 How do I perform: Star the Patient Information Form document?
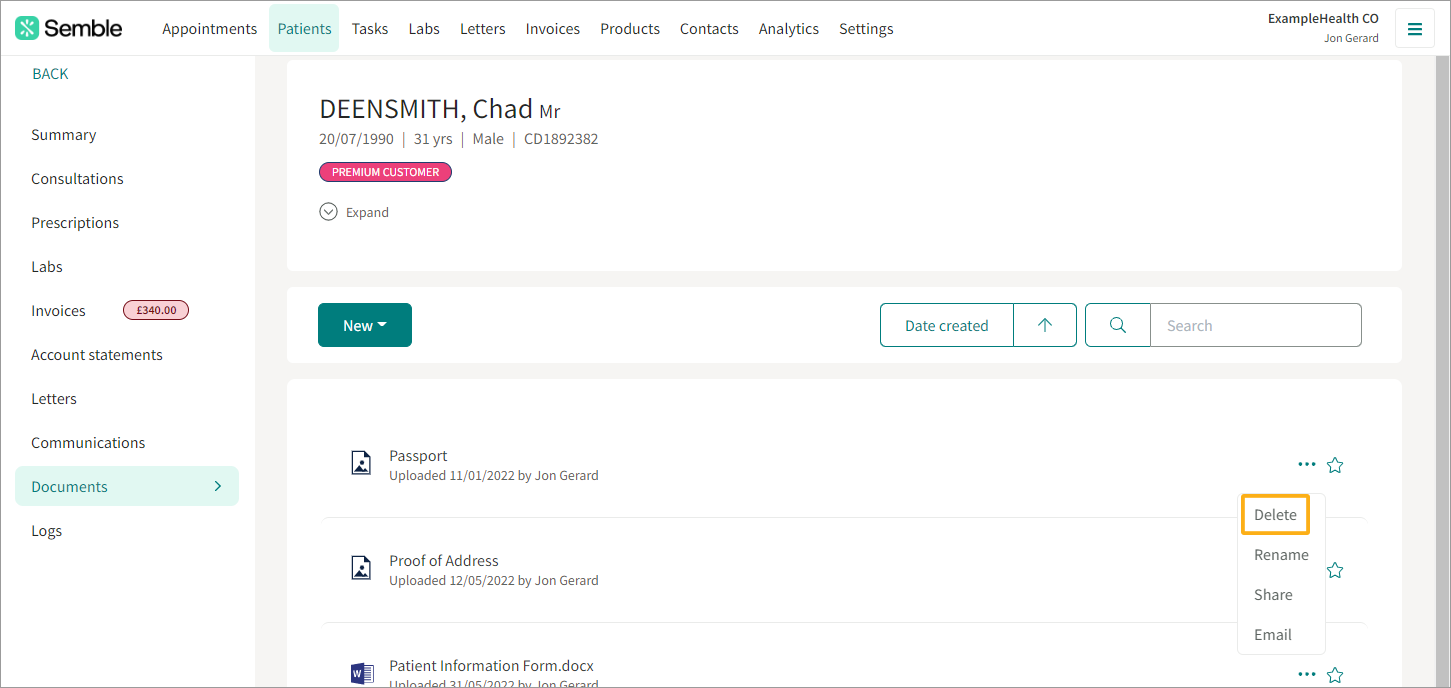(1335, 675)
